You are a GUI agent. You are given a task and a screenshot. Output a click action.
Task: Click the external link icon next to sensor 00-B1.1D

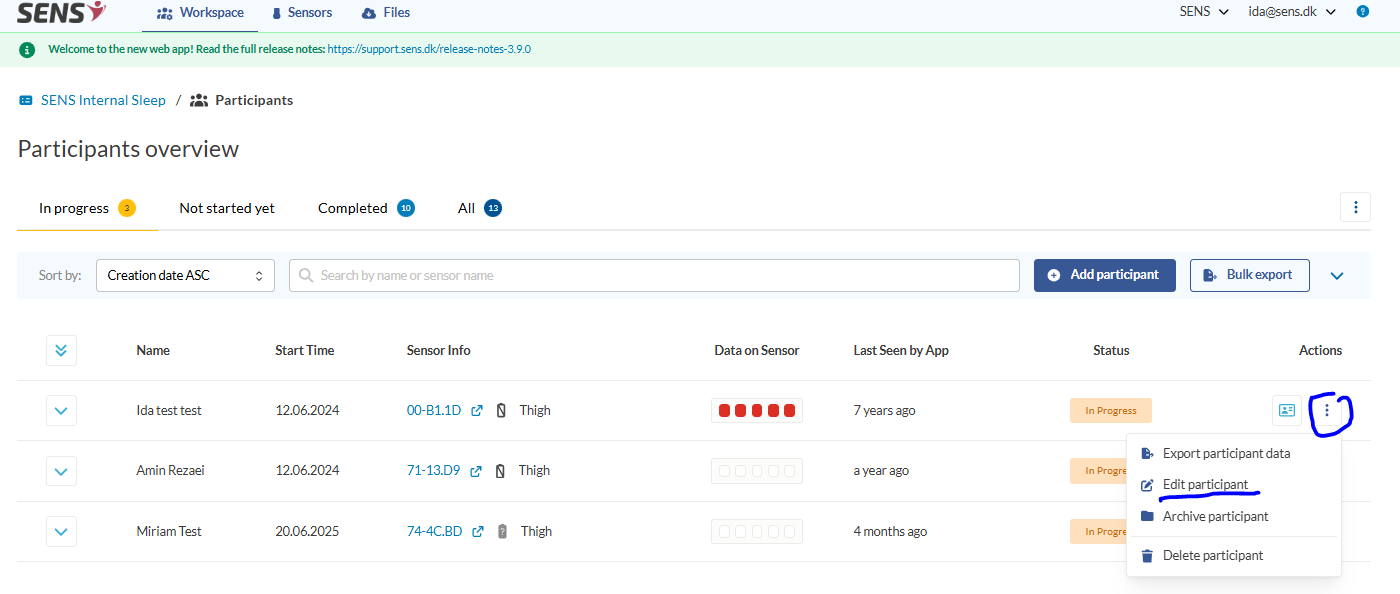(x=476, y=410)
